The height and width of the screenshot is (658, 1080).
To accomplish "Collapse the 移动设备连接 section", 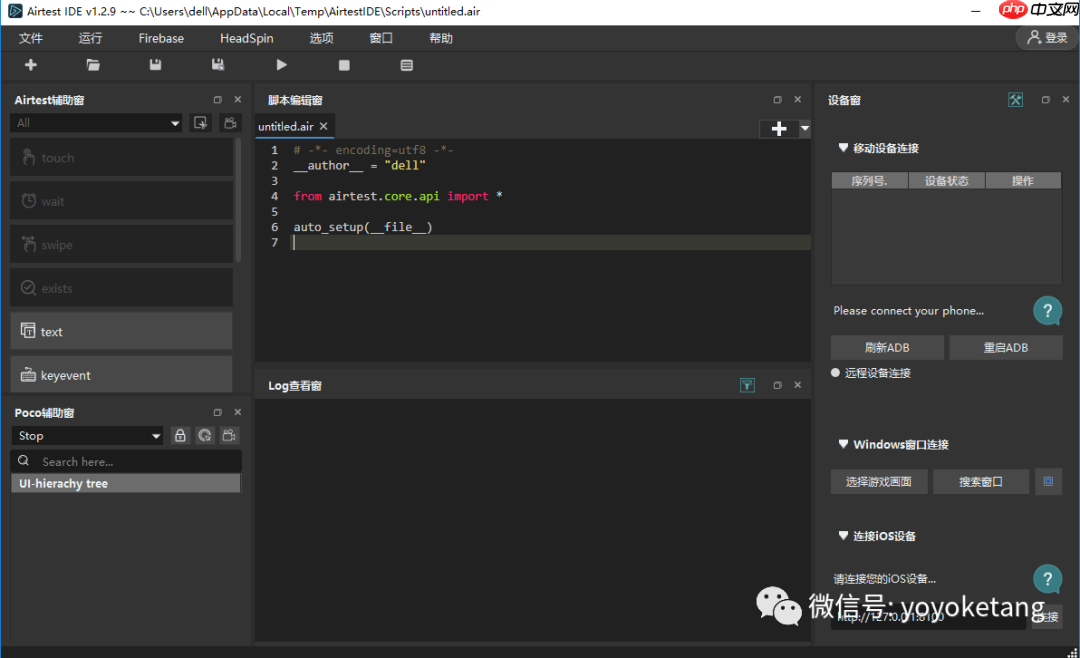I will point(843,147).
